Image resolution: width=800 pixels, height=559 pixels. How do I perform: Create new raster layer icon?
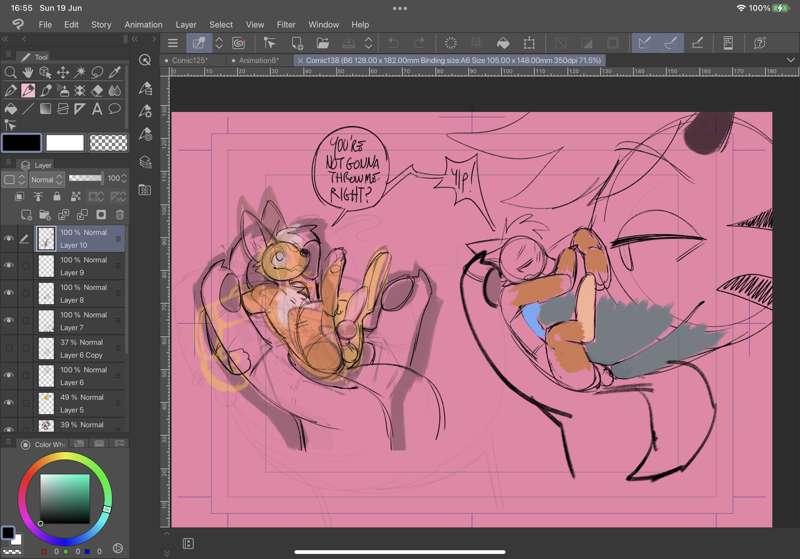pyautogui.click(x=26, y=215)
